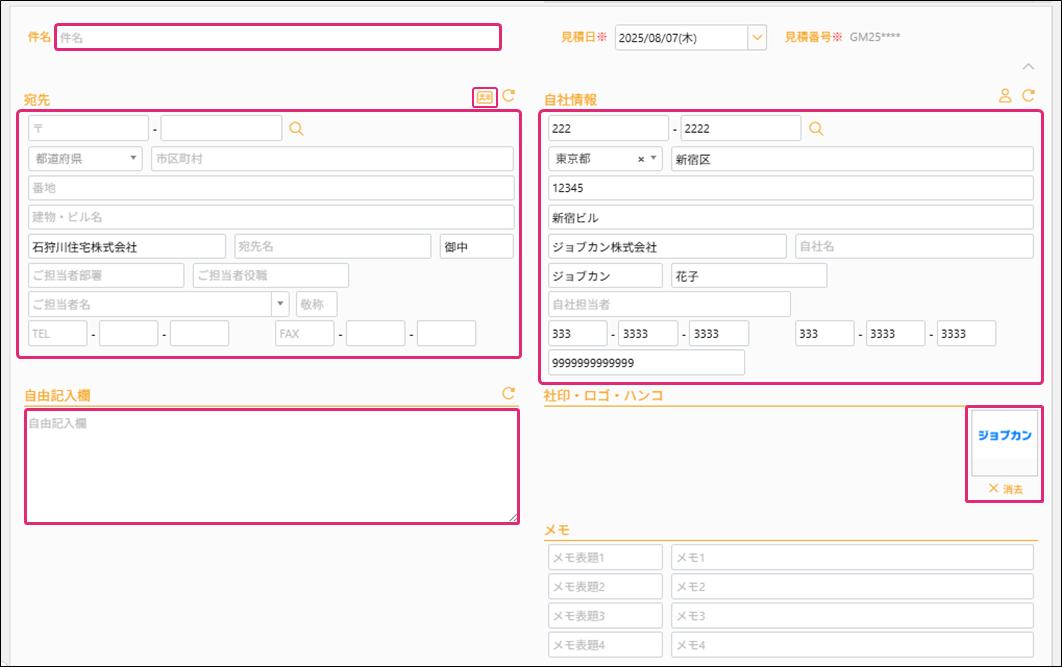
Task: Click the reset arrow in the 自社情報 header
Action: click(x=1029, y=96)
